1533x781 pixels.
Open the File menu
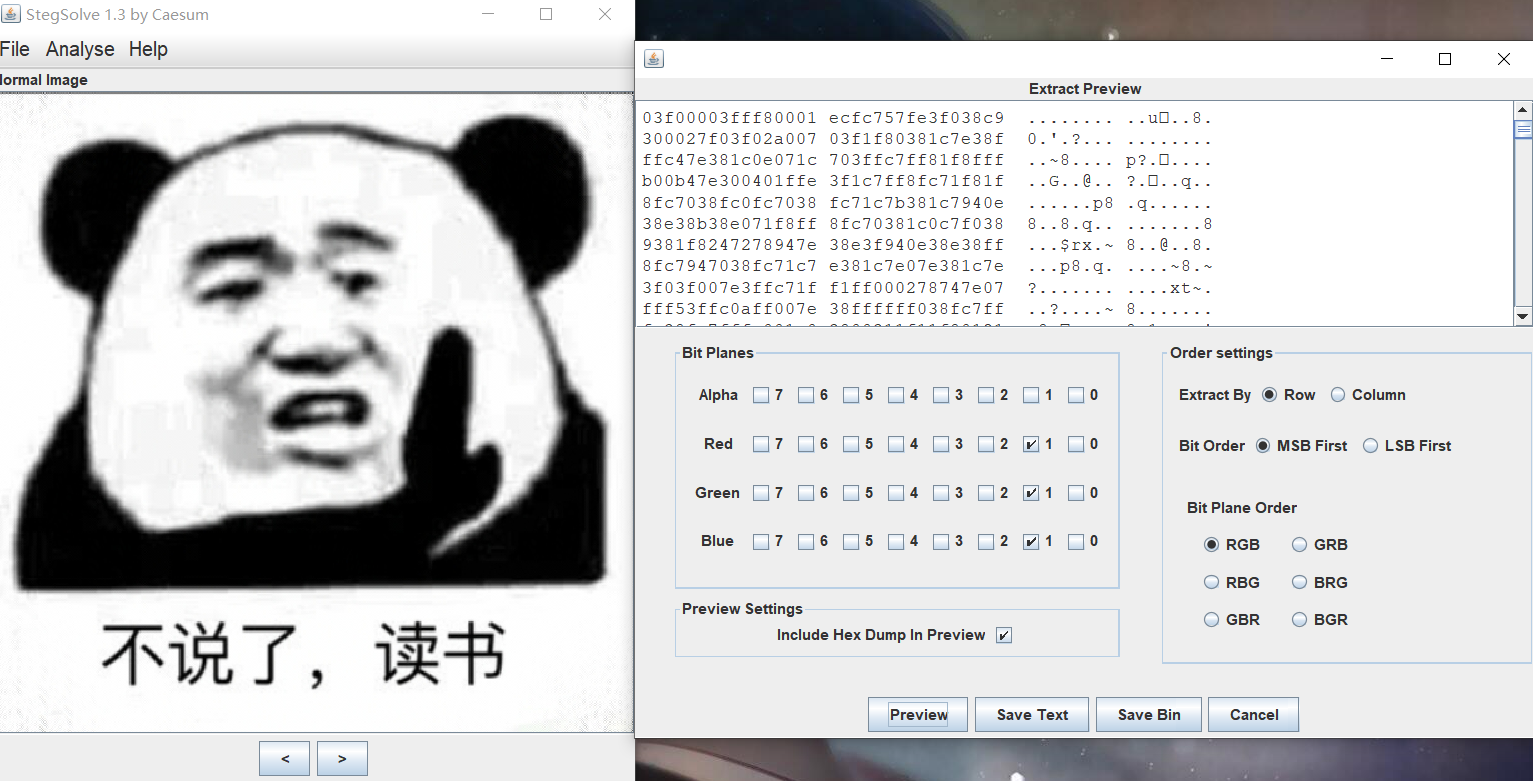15,49
